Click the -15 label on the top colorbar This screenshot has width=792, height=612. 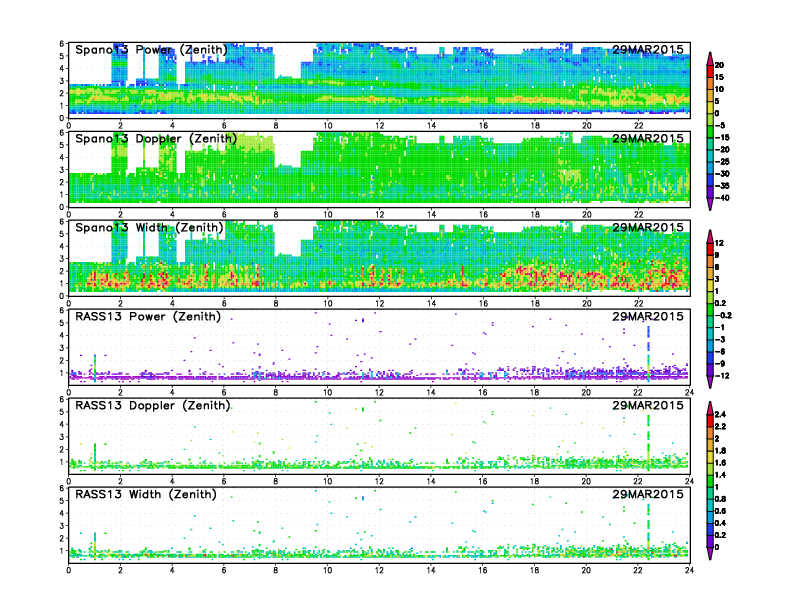[722, 137]
